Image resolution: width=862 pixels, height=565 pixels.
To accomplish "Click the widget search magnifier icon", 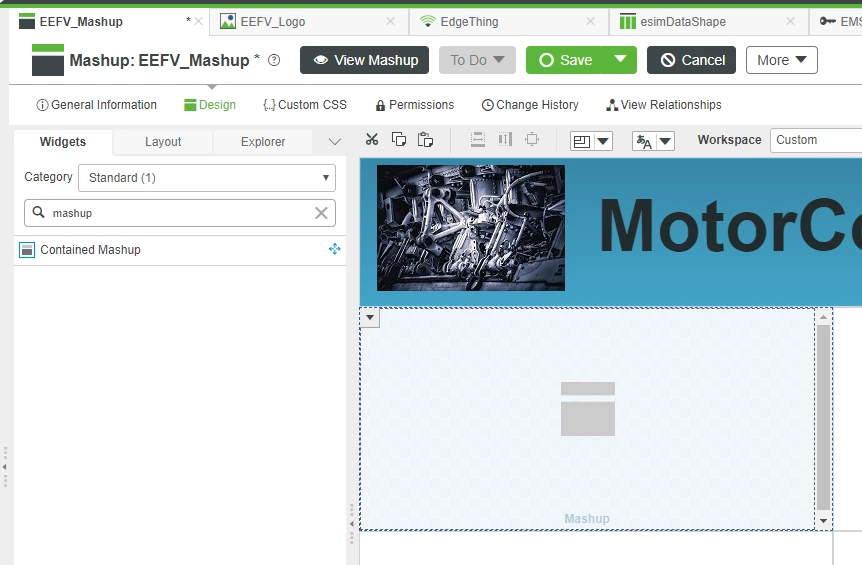I will coord(38,212).
